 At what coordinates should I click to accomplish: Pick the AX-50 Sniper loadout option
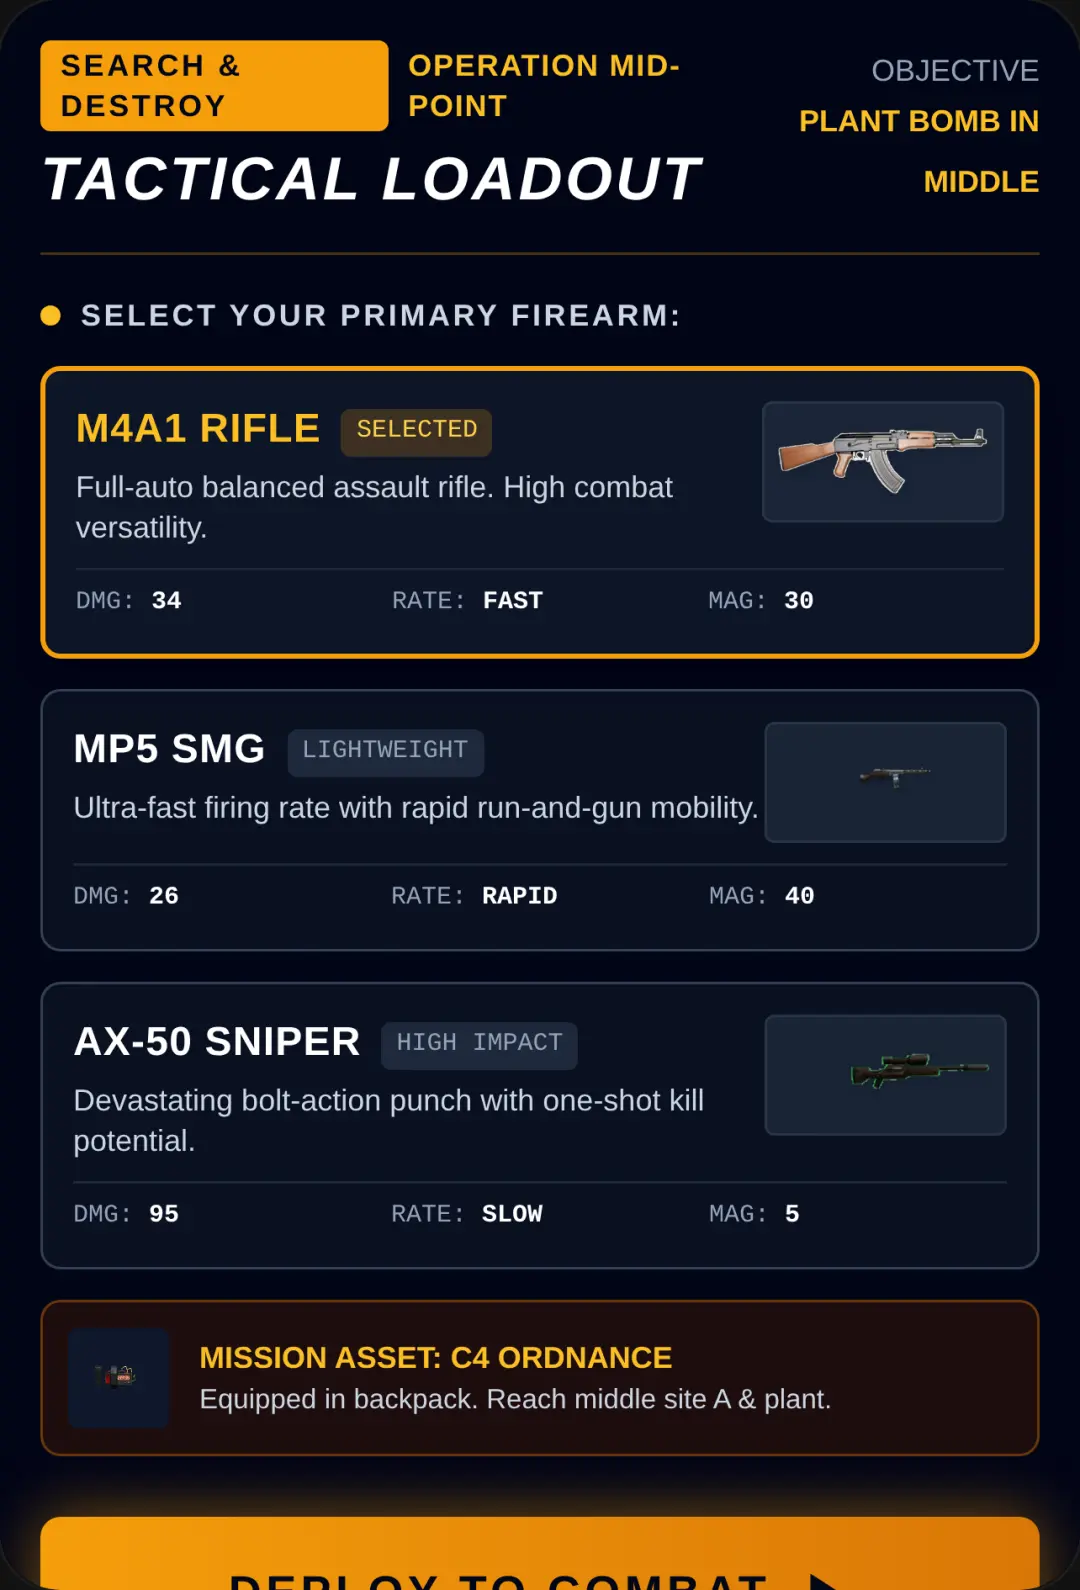(x=540, y=1126)
